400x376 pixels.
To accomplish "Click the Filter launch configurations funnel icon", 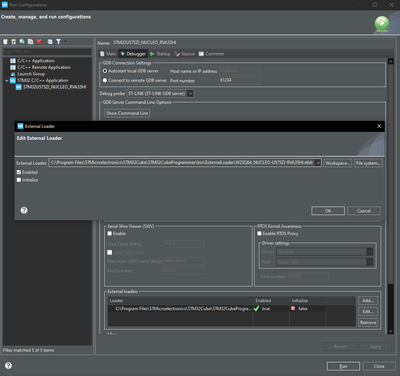I will [58, 42].
